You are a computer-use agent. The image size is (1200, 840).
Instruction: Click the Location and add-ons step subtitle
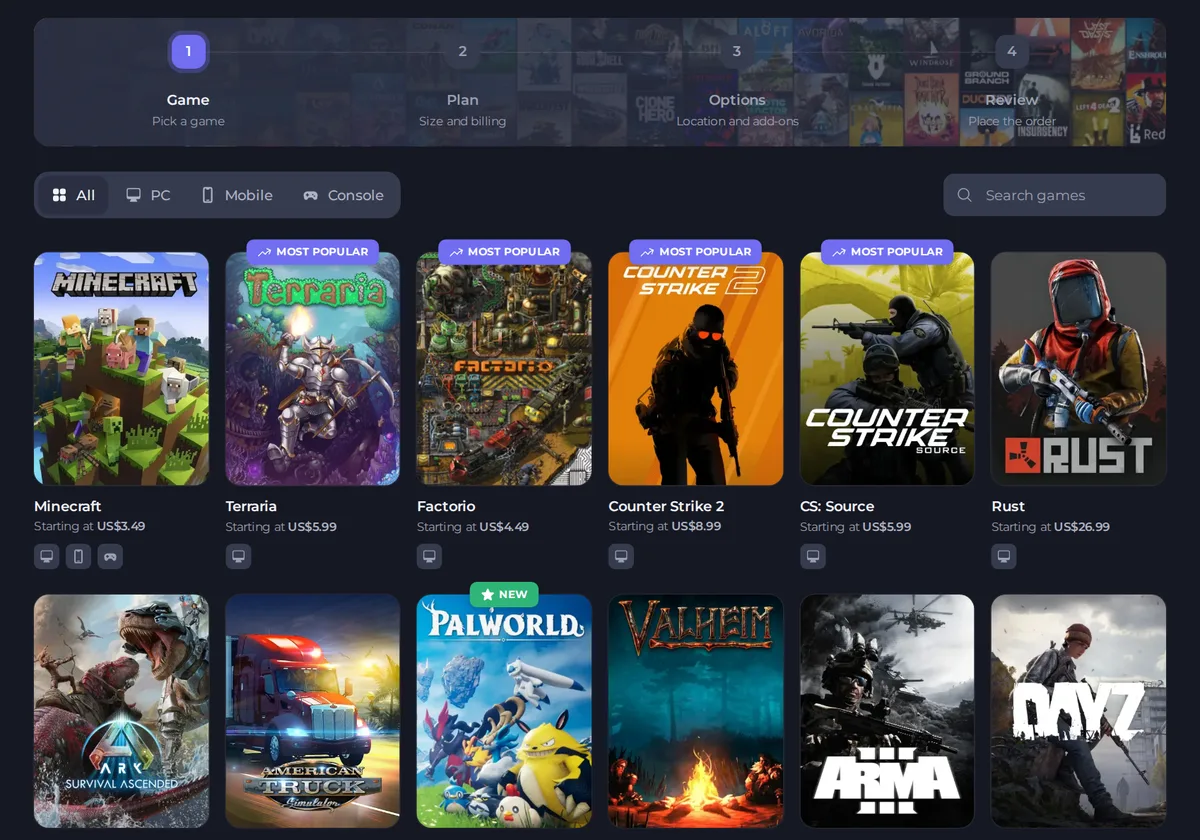click(x=737, y=121)
